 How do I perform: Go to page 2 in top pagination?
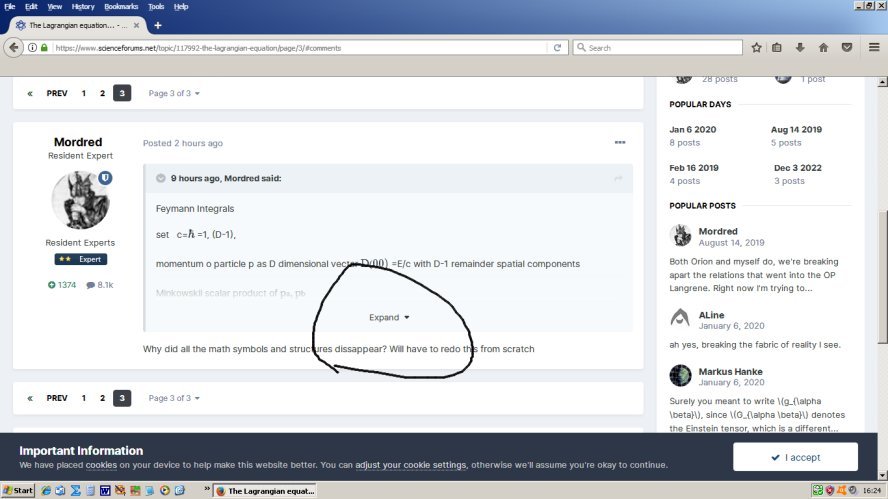tap(102, 93)
